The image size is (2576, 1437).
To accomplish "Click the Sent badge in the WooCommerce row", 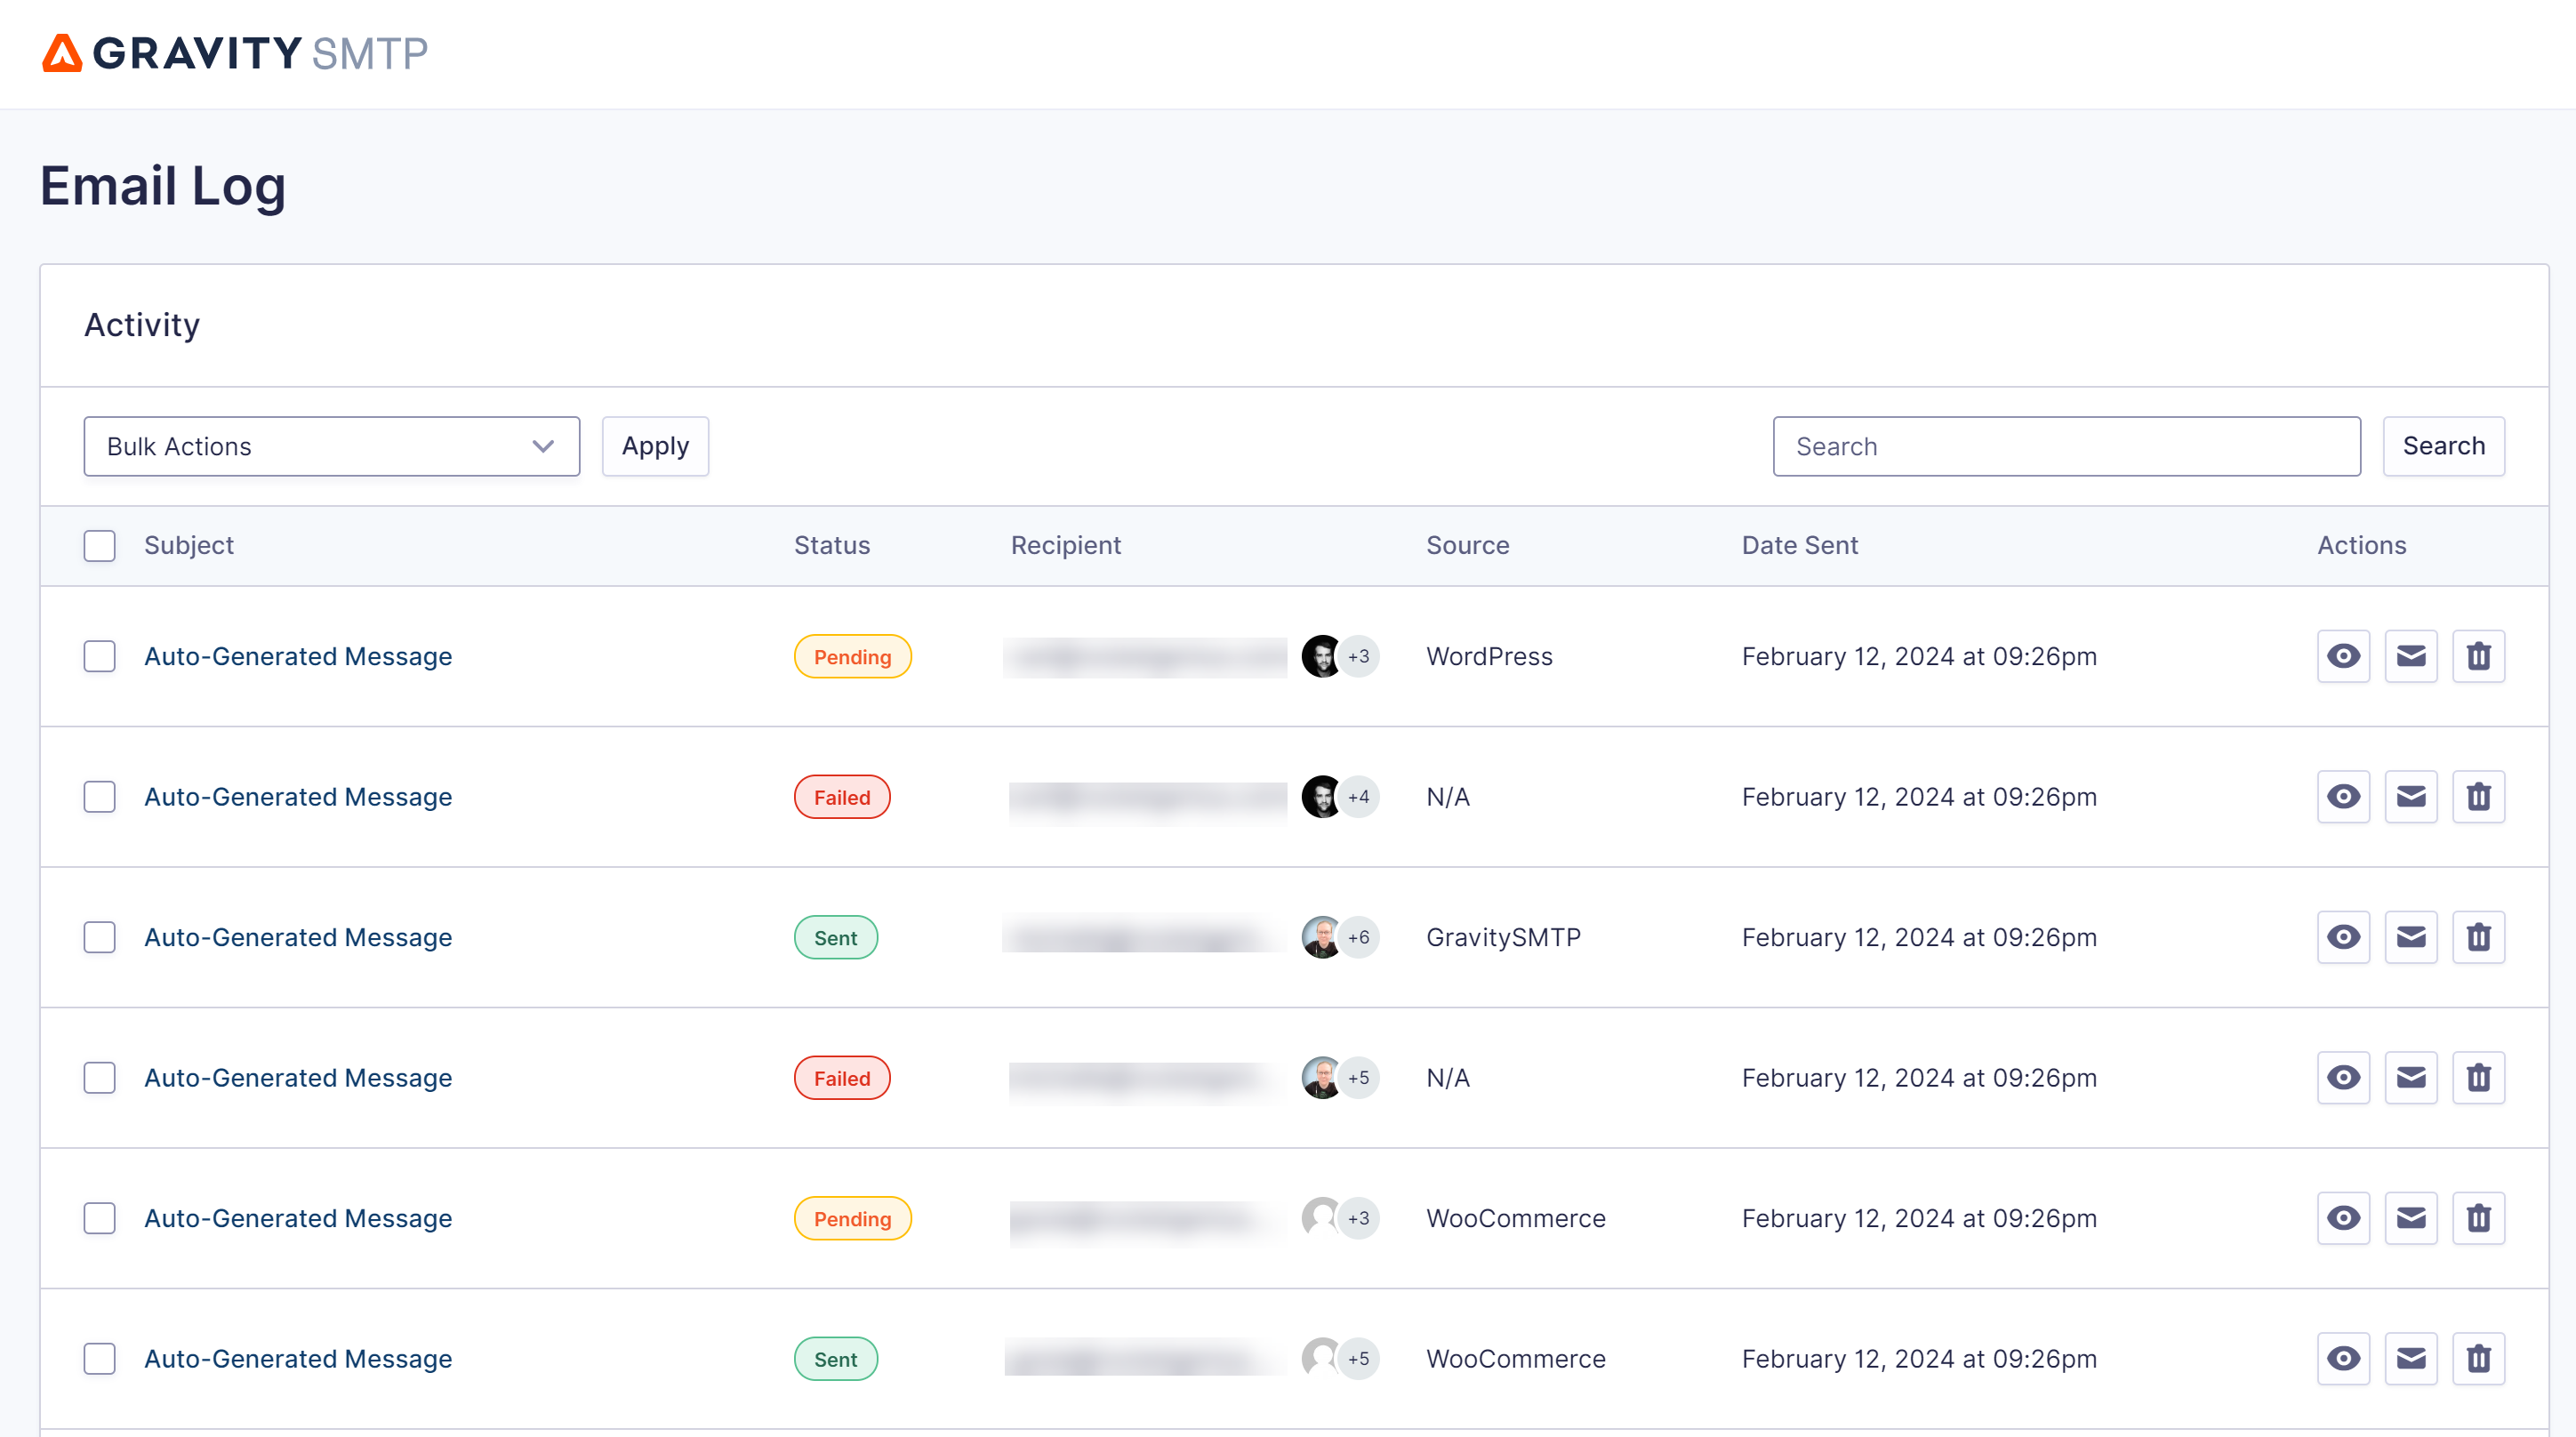I will (836, 1359).
